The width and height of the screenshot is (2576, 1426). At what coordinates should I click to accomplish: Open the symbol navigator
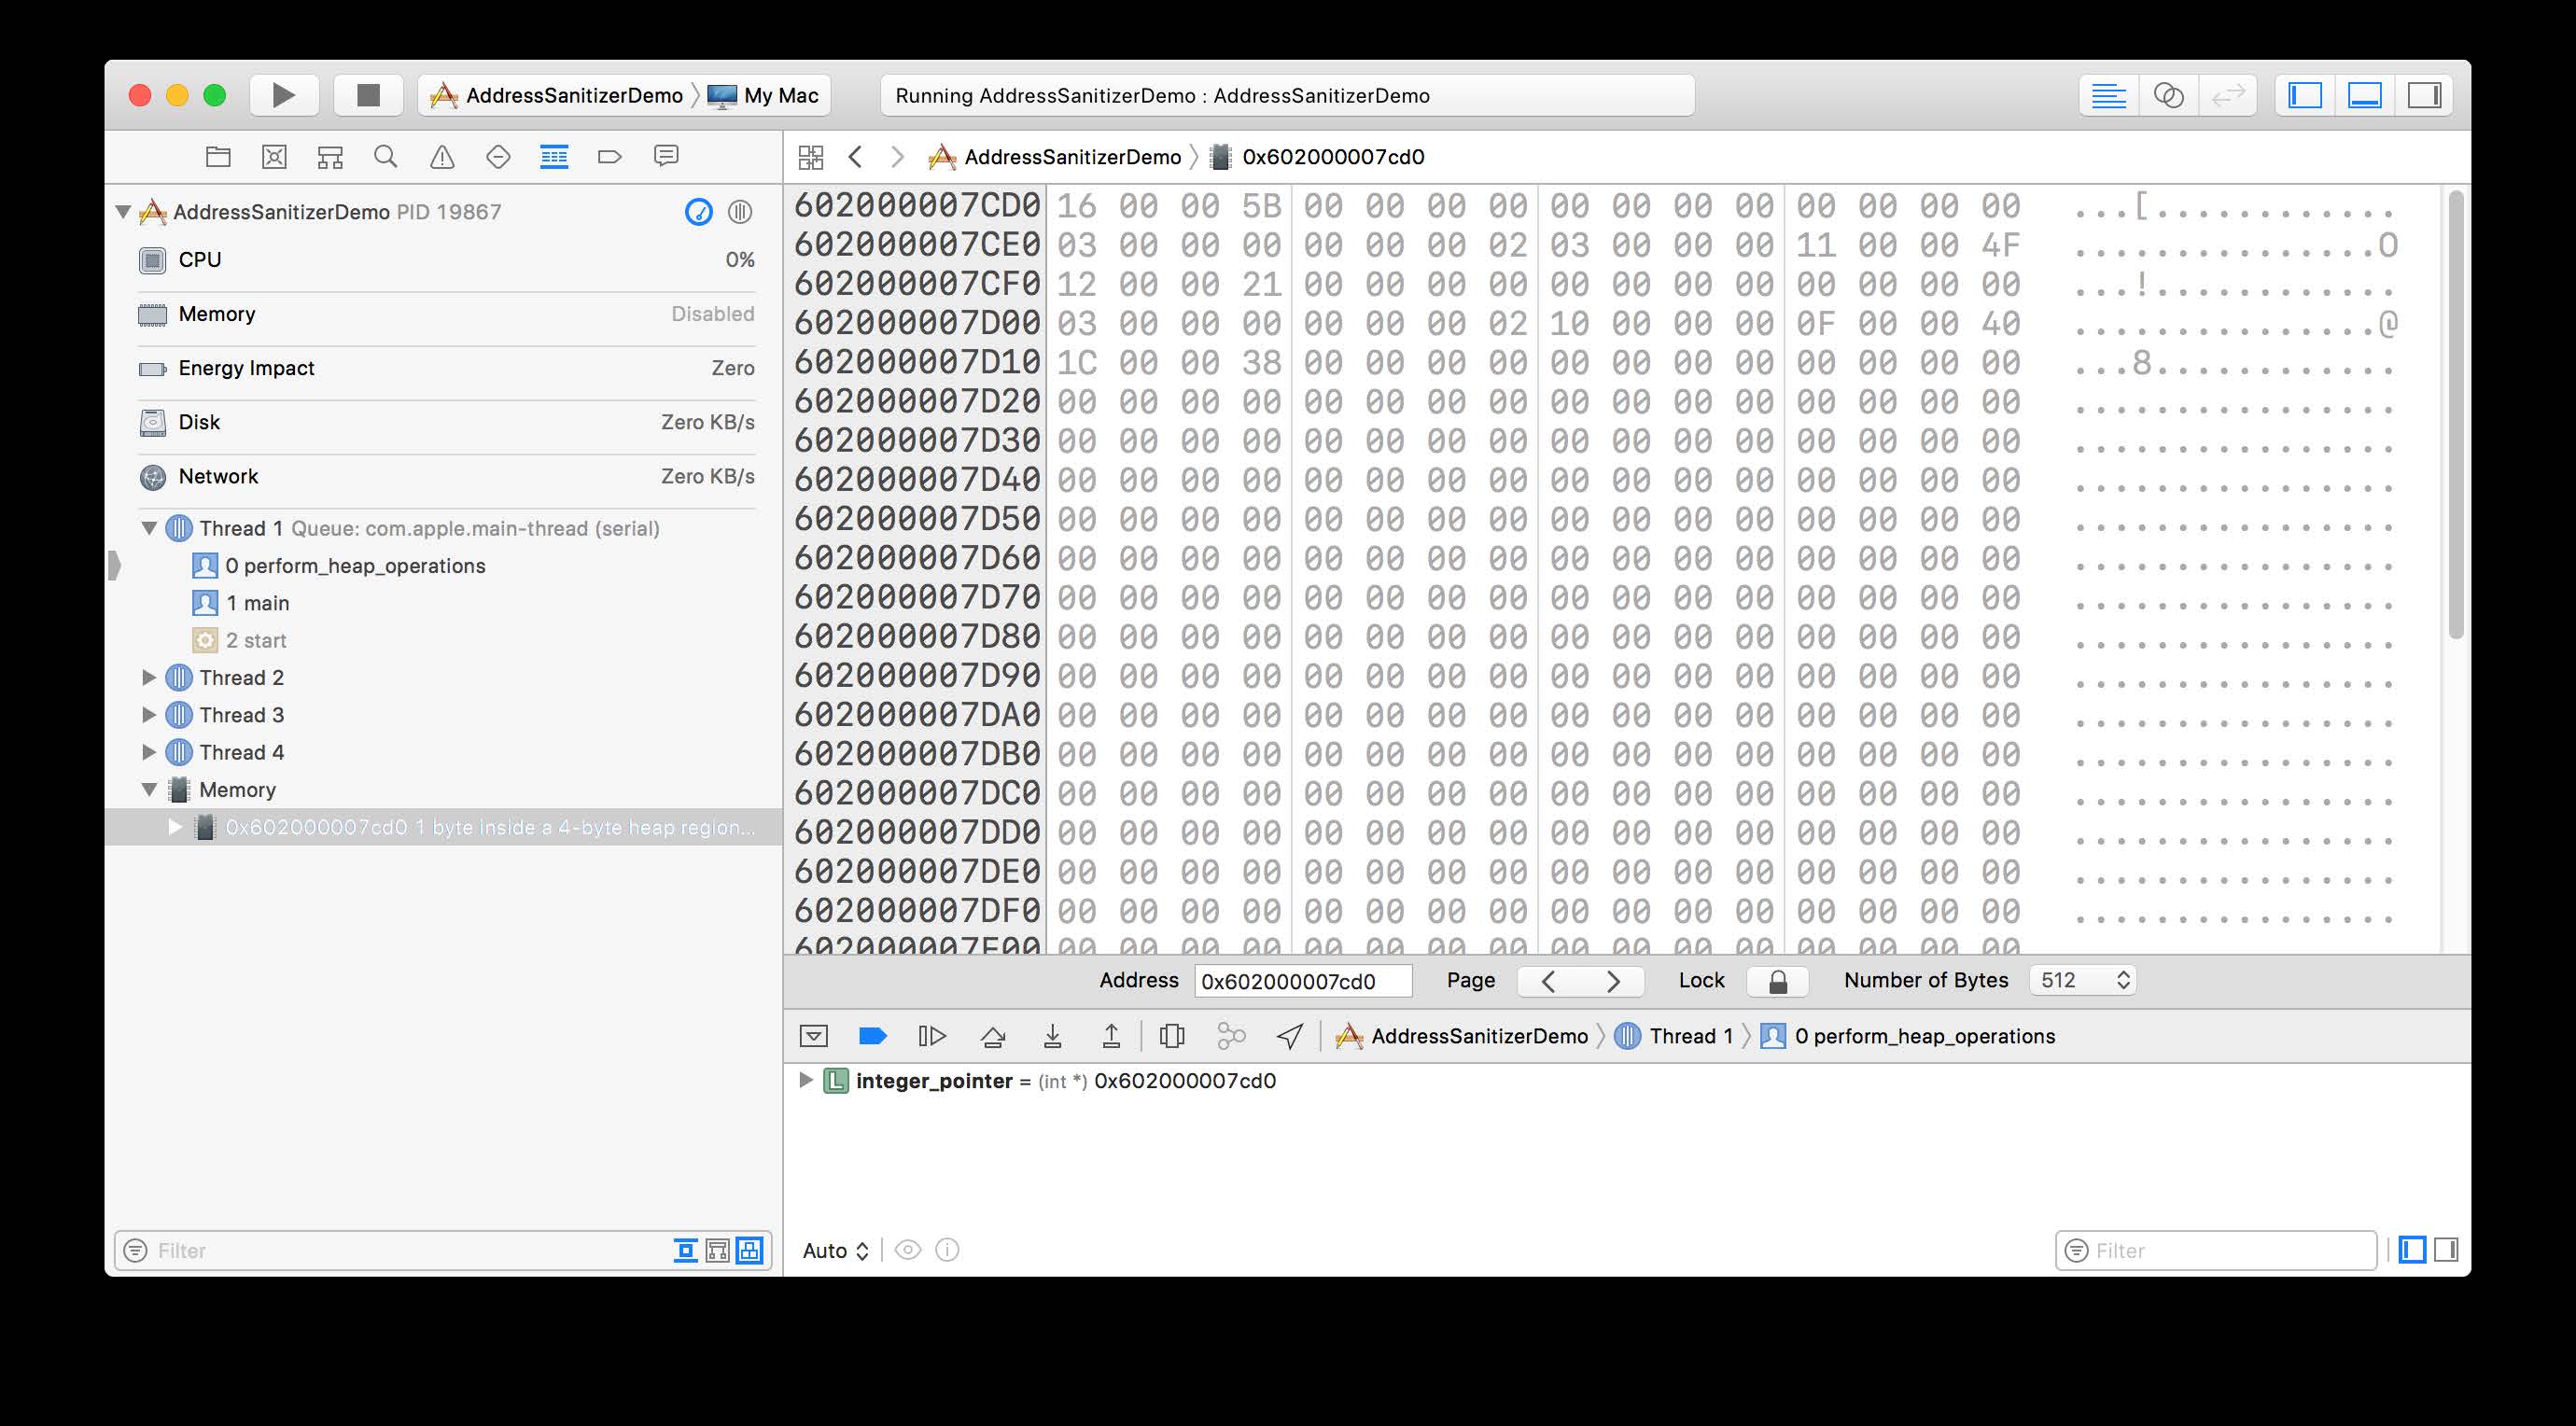(330, 157)
